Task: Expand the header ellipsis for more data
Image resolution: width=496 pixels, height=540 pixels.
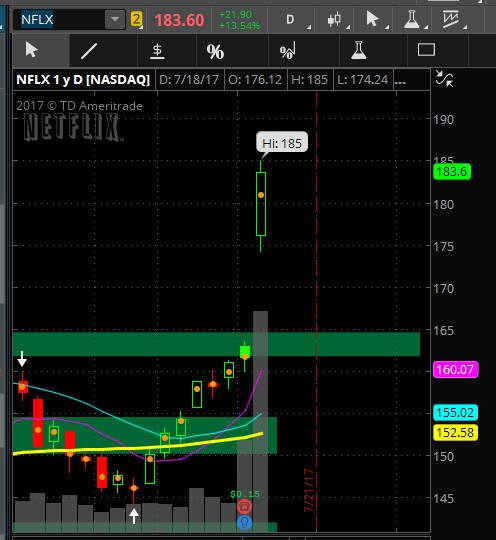Action: tap(400, 80)
